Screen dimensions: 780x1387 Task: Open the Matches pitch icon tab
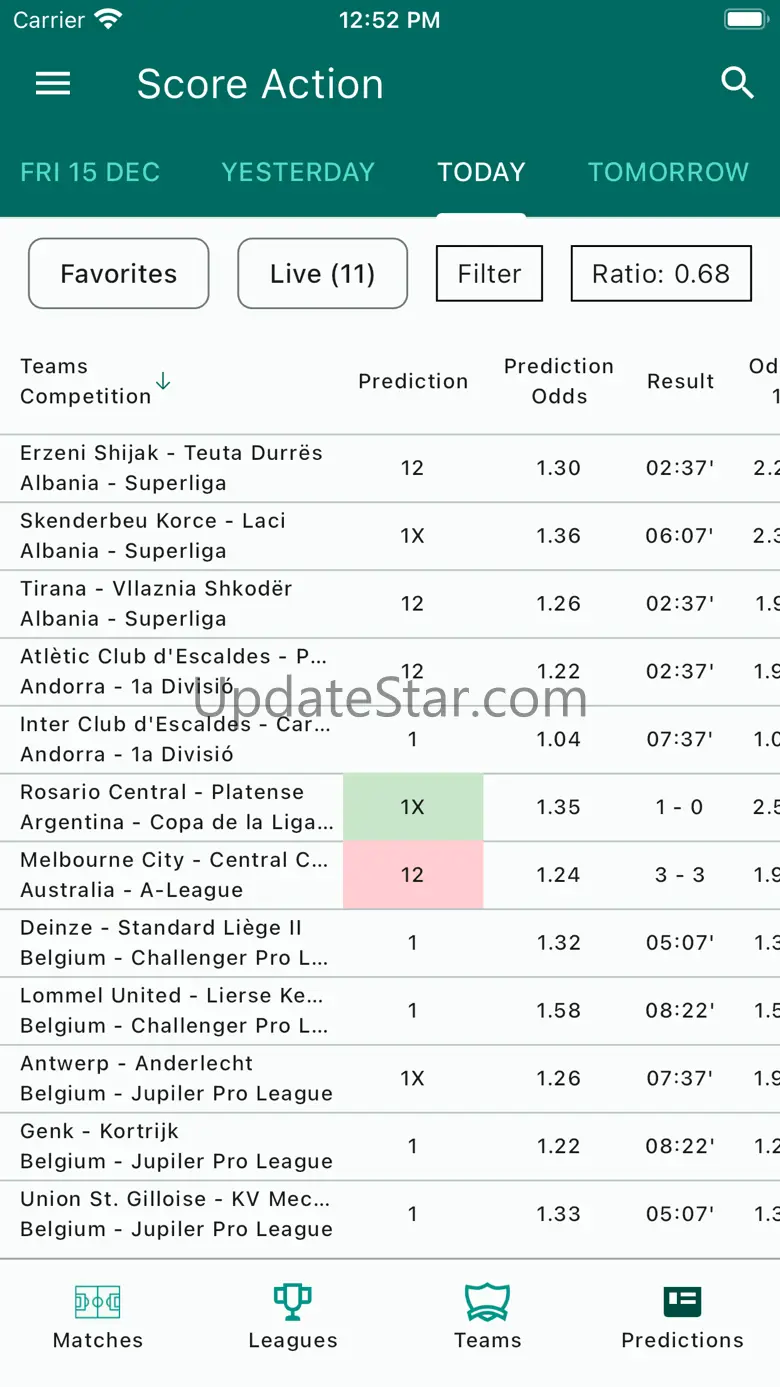pyautogui.click(x=98, y=1318)
